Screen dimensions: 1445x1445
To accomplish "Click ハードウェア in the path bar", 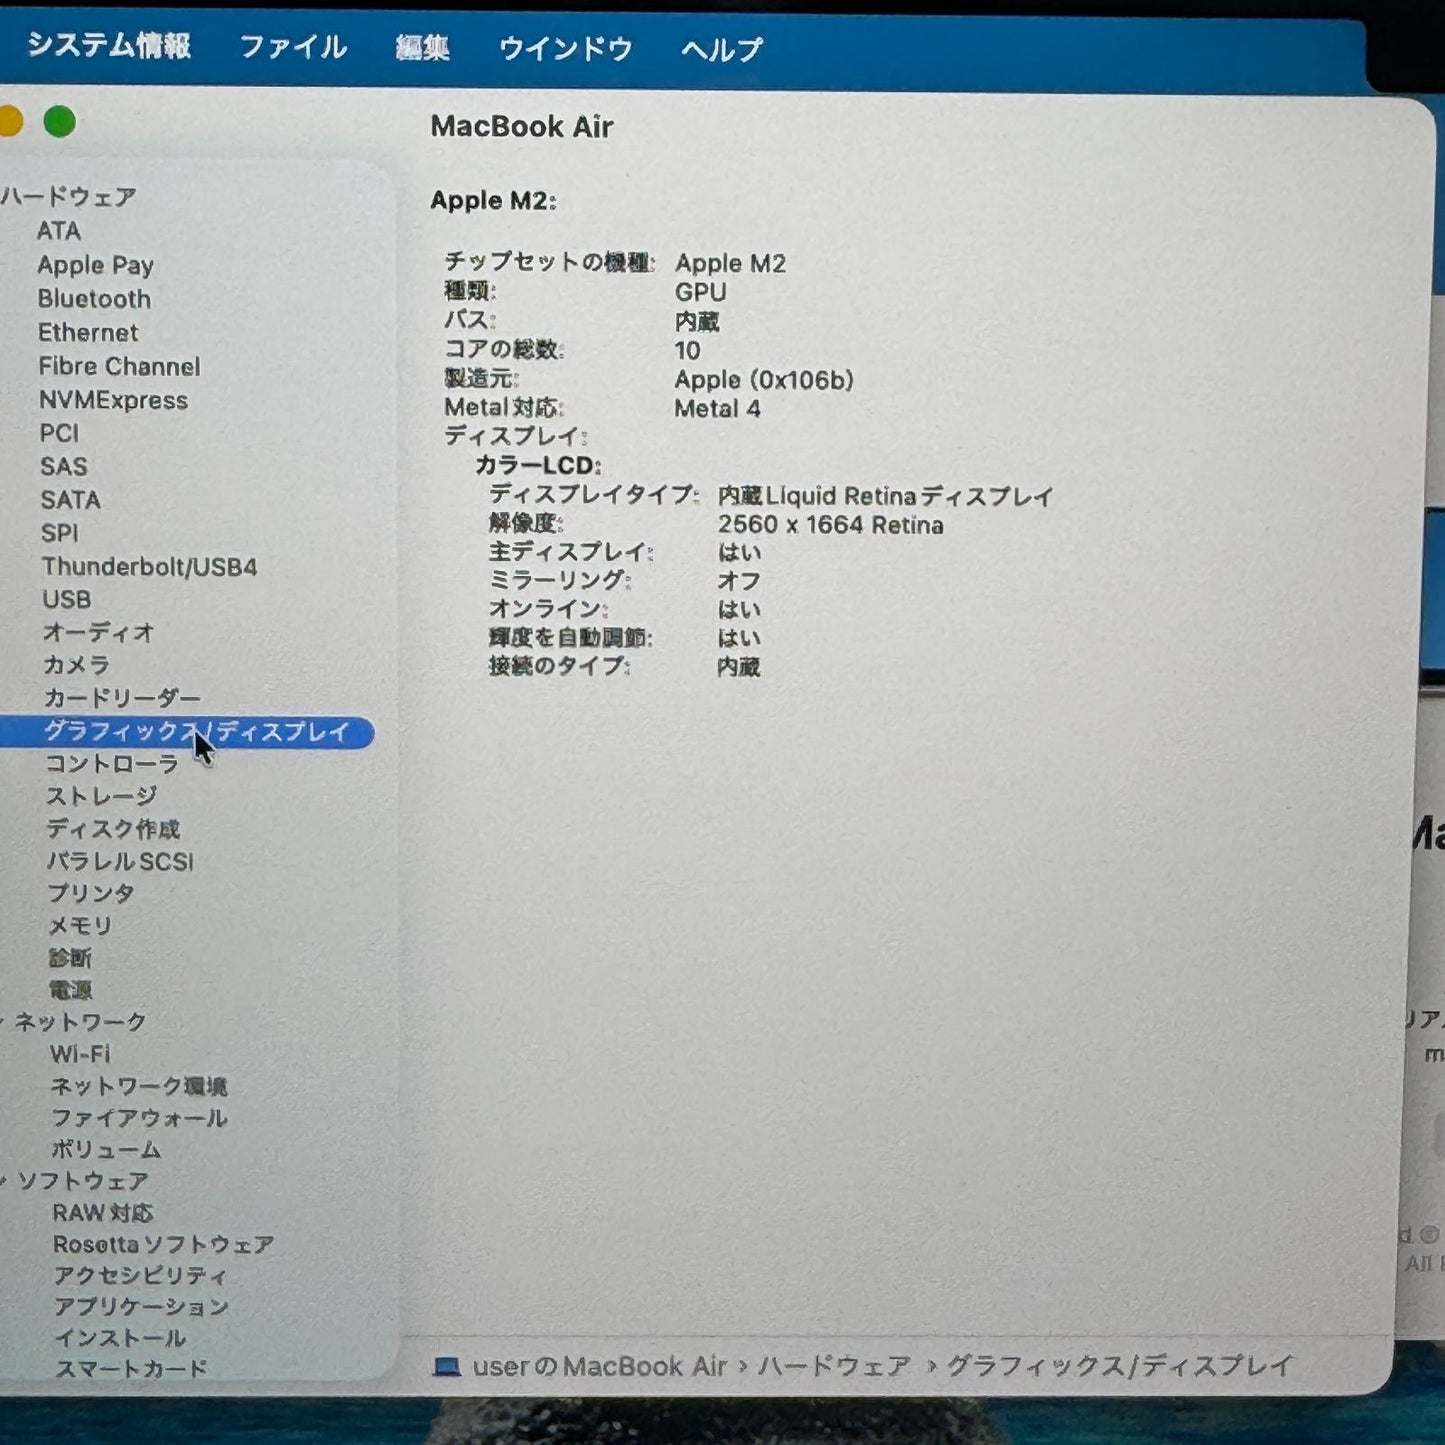I will [834, 1366].
